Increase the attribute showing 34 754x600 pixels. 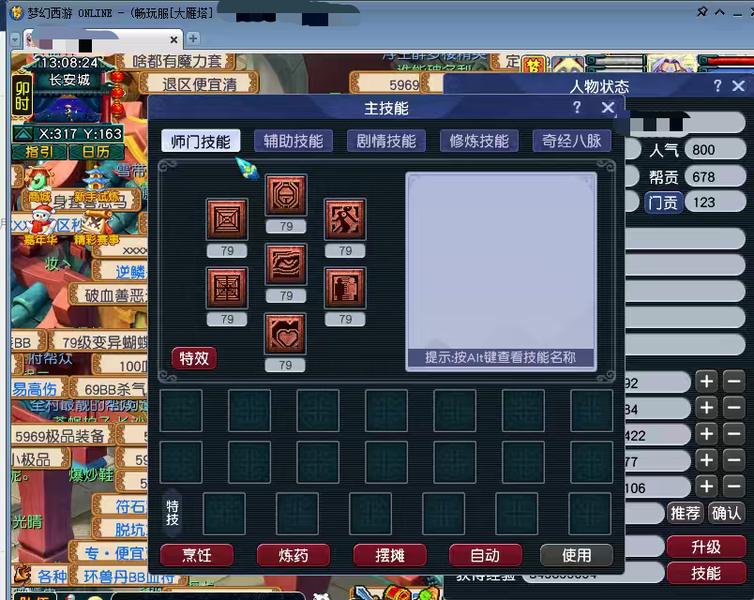pyautogui.click(x=706, y=408)
